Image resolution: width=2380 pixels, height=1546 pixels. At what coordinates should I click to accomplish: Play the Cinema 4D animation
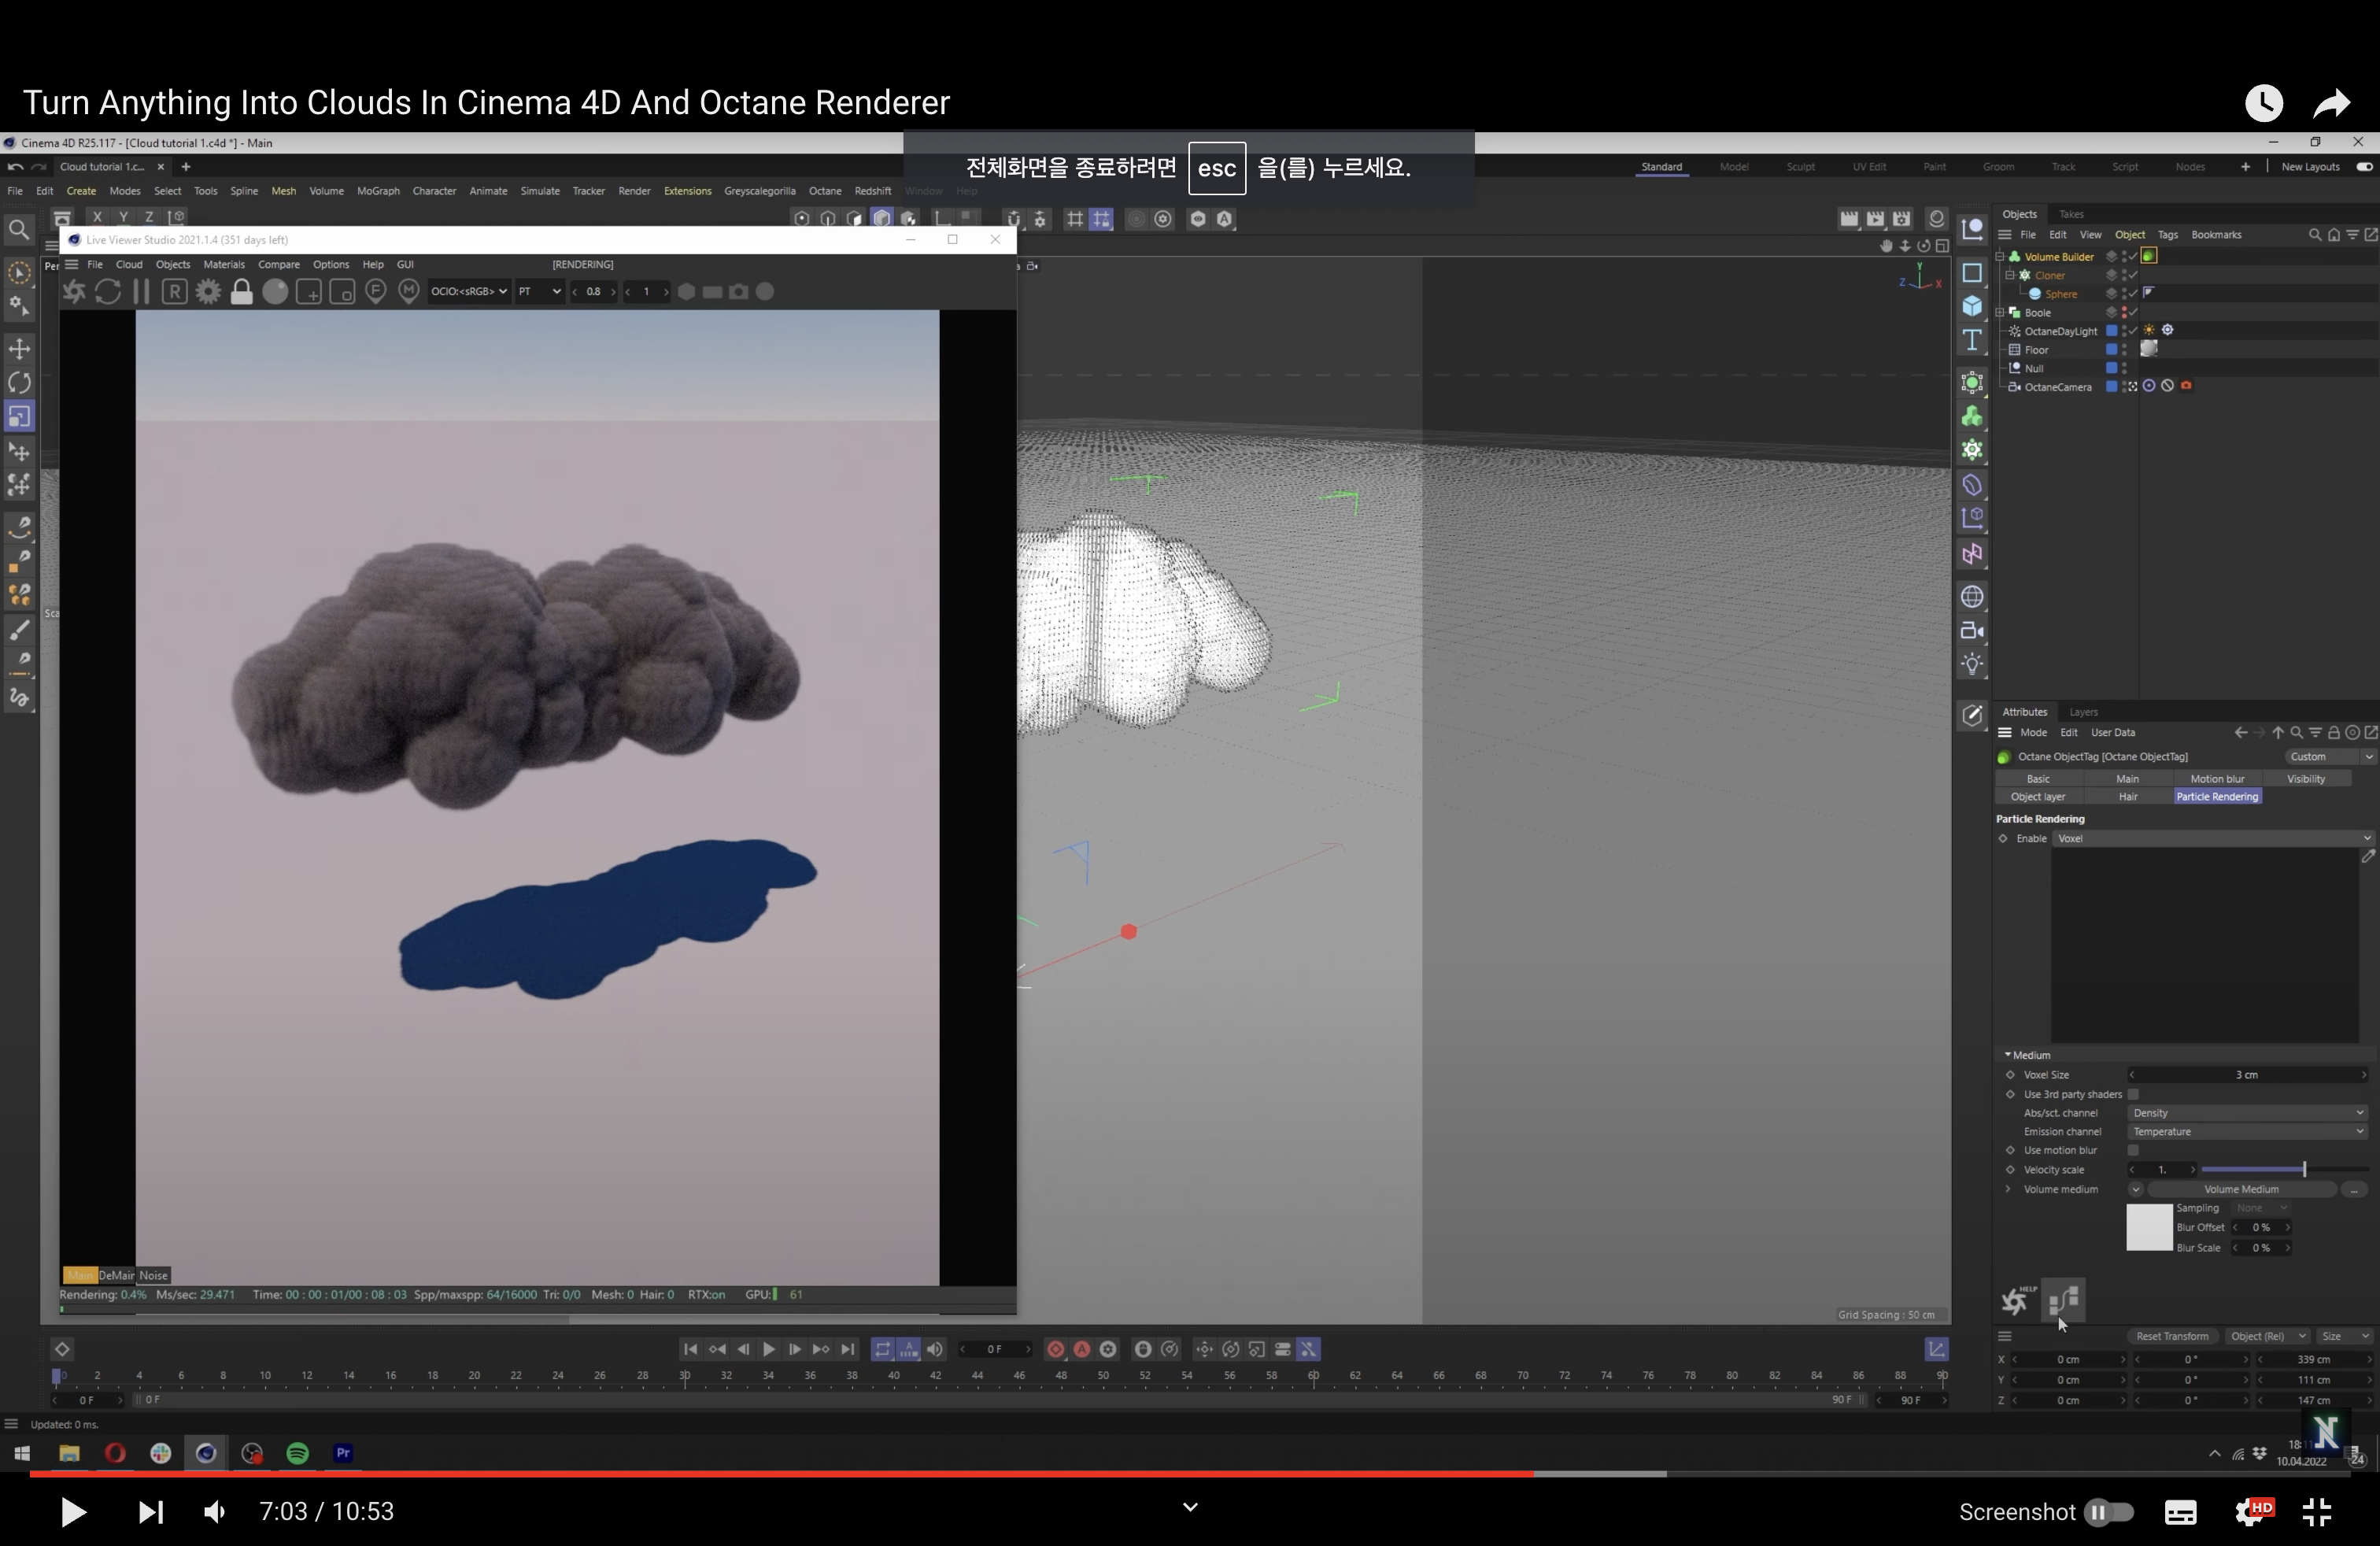coord(768,1349)
